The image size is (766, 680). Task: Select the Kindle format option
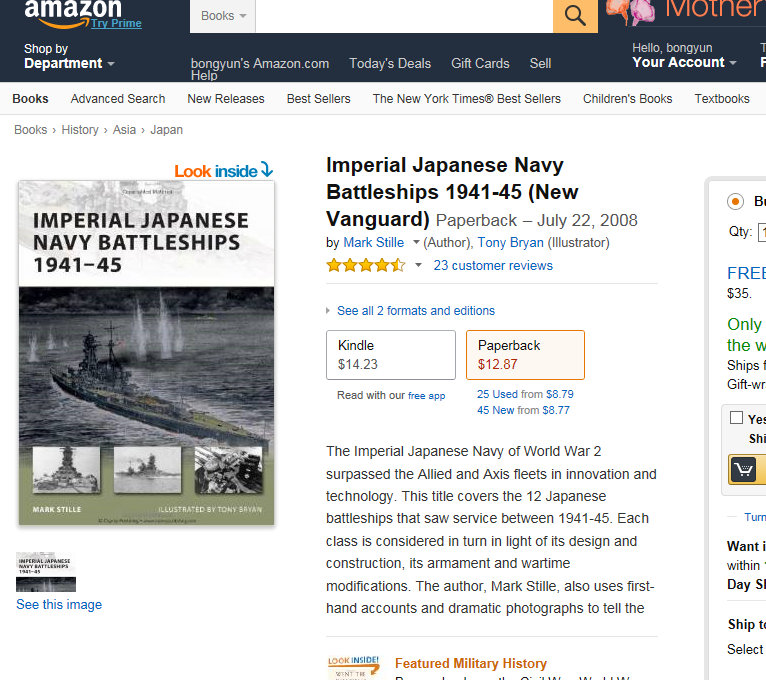pos(391,355)
